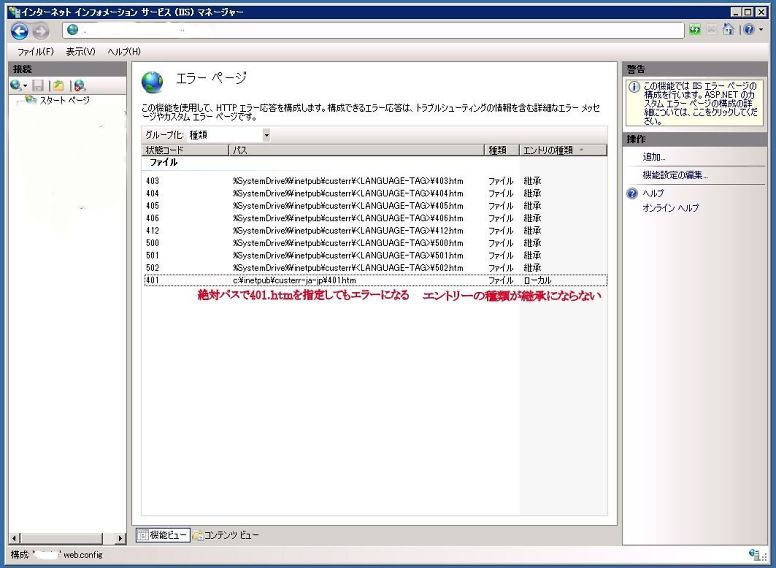Sort by エントリの種類 column header
Viewport: 776px width, 568px height.
pos(563,150)
